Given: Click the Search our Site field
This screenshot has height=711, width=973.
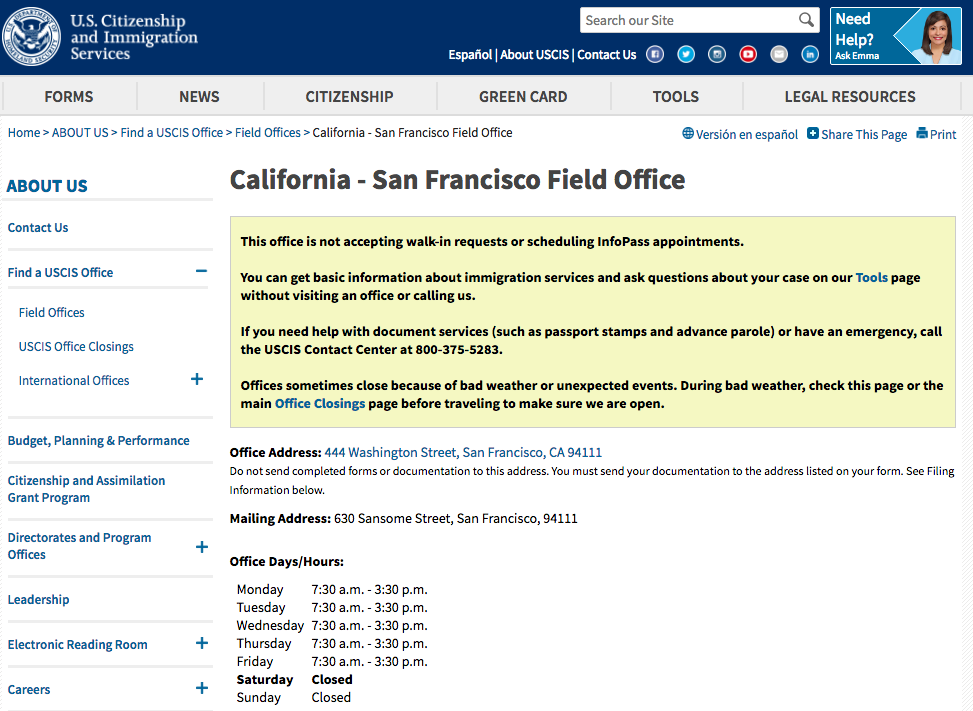Looking at the screenshot, I should coord(688,20).
